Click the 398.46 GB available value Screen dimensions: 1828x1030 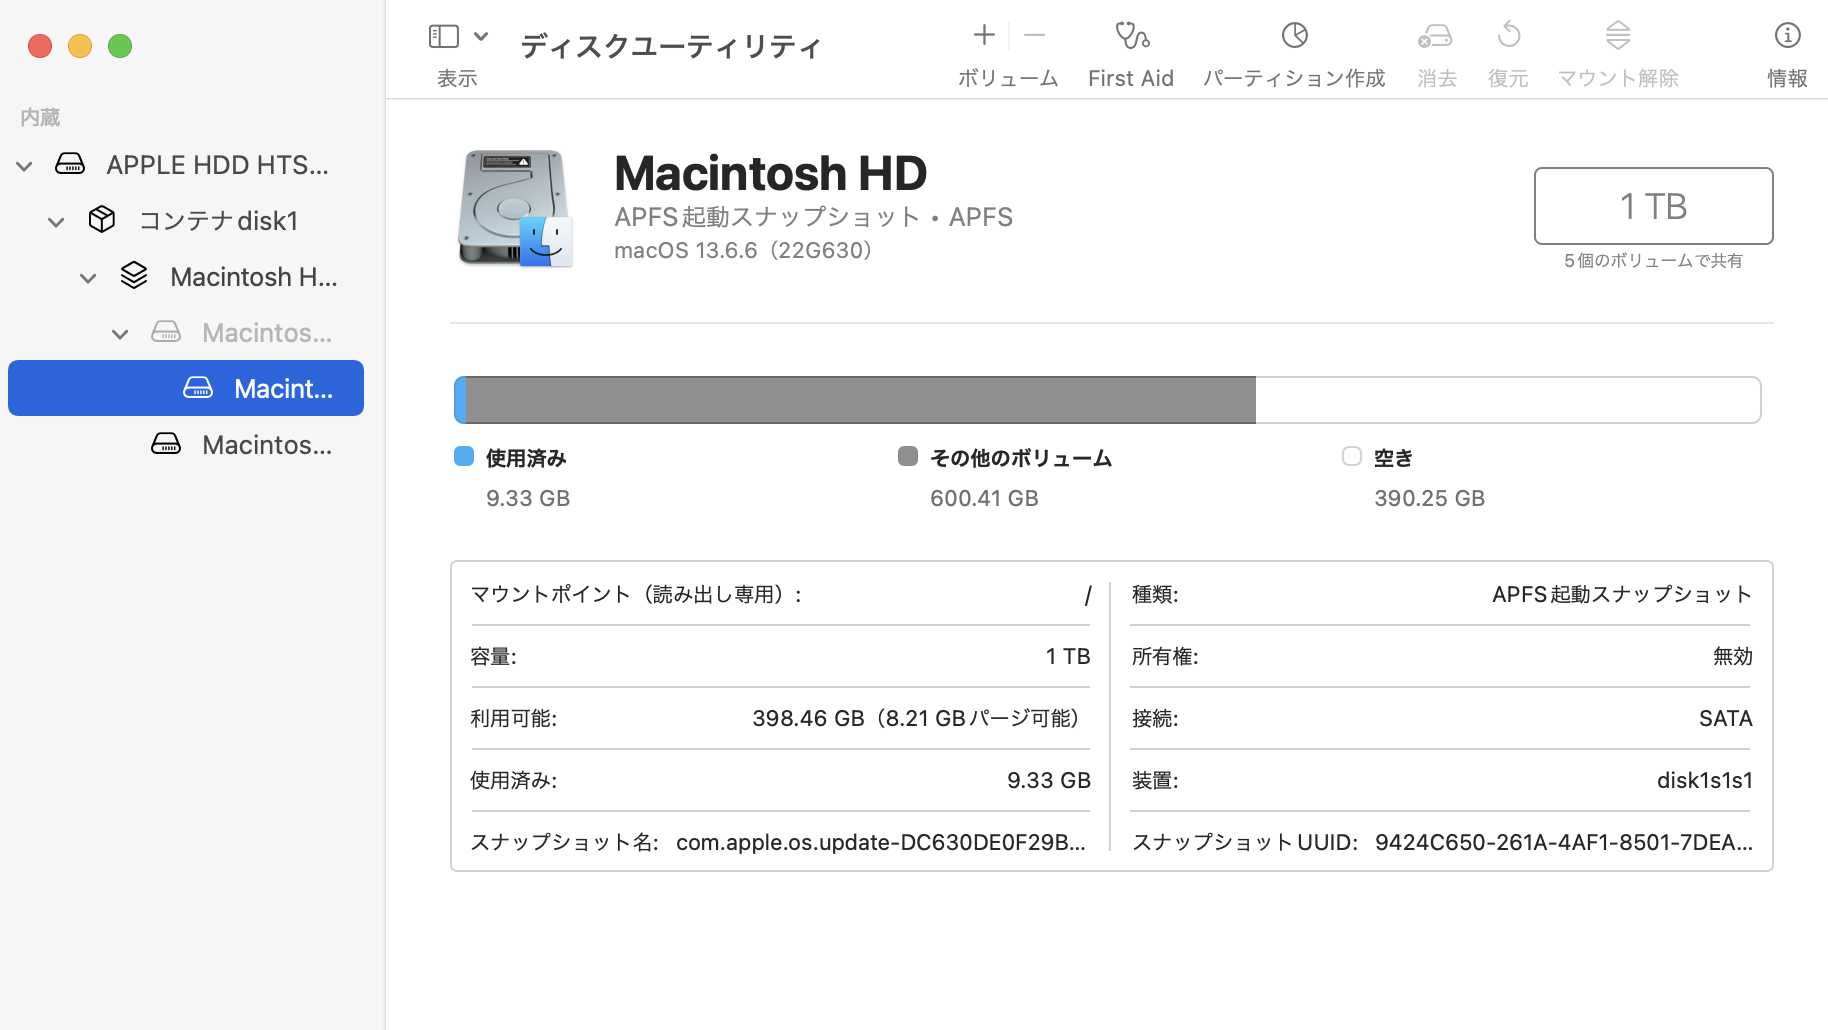pos(919,718)
